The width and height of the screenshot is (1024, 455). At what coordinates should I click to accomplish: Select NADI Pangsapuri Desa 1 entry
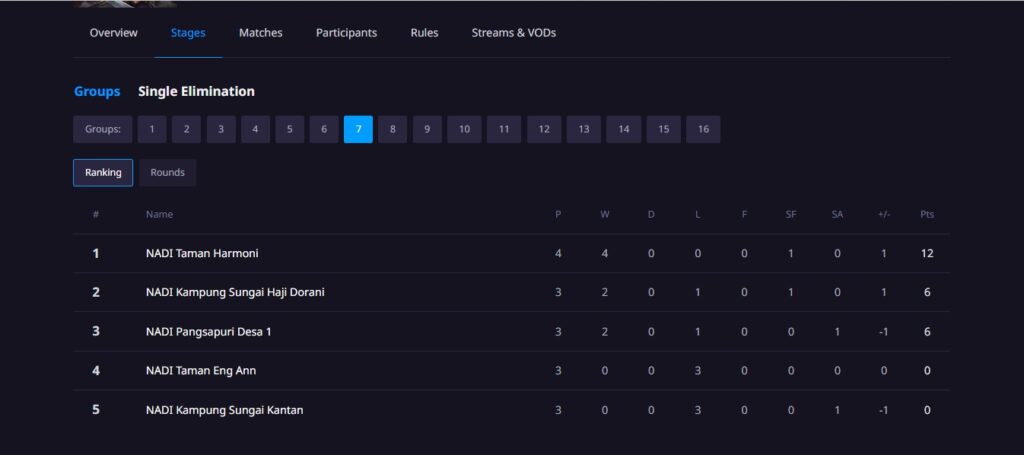click(x=208, y=332)
